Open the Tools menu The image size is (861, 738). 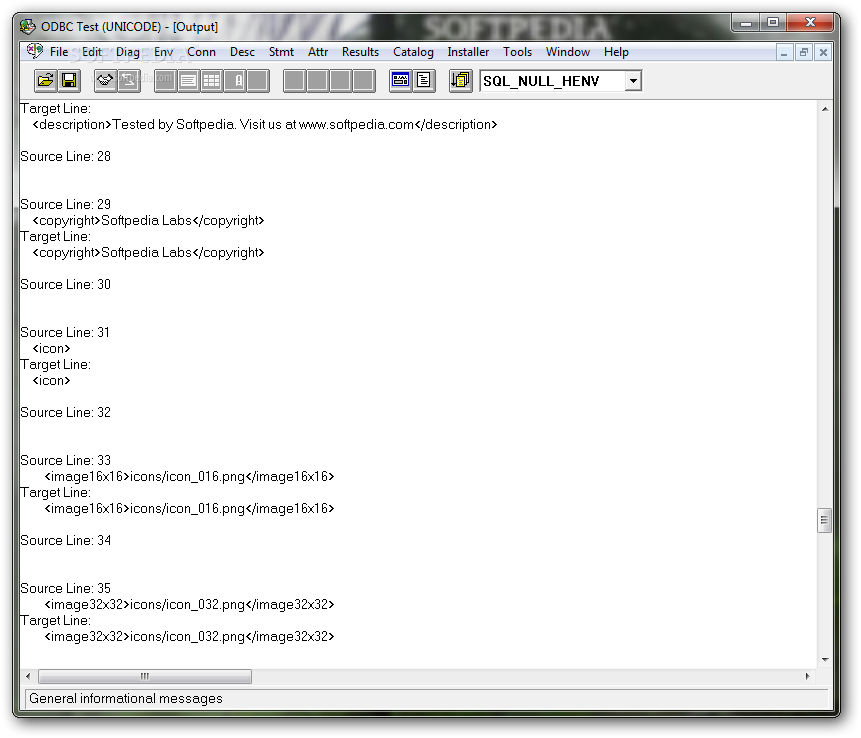tap(517, 52)
